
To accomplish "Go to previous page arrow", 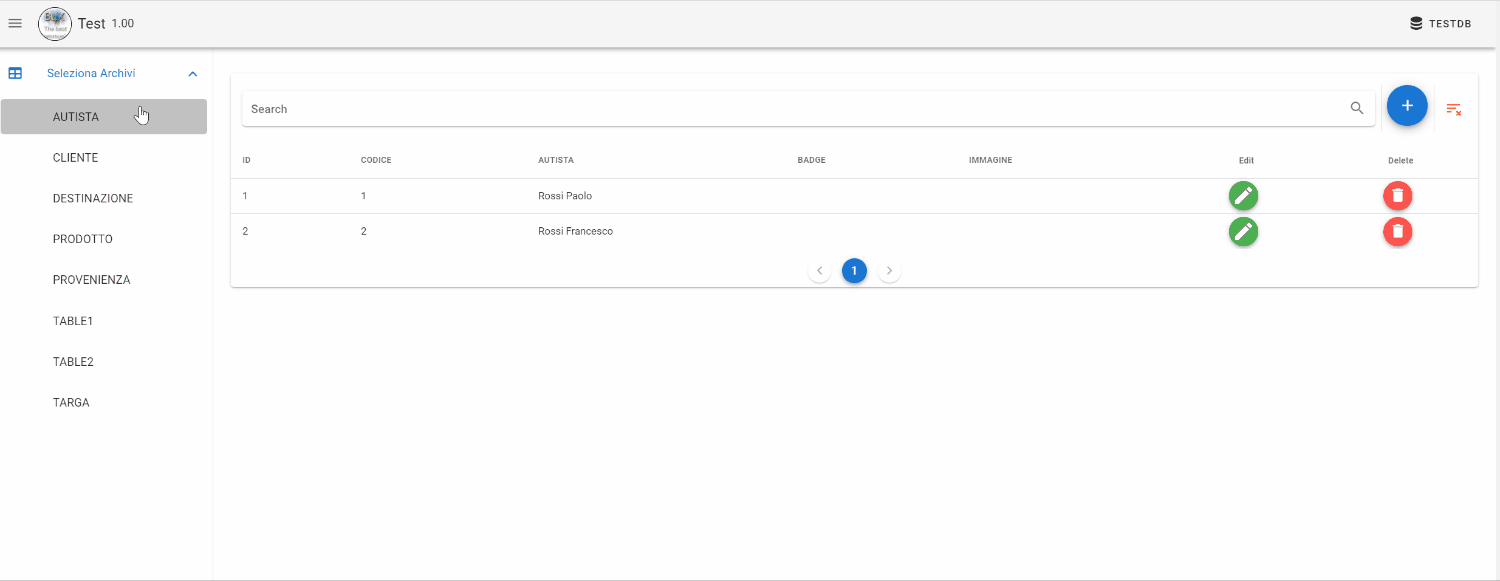I will (820, 271).
